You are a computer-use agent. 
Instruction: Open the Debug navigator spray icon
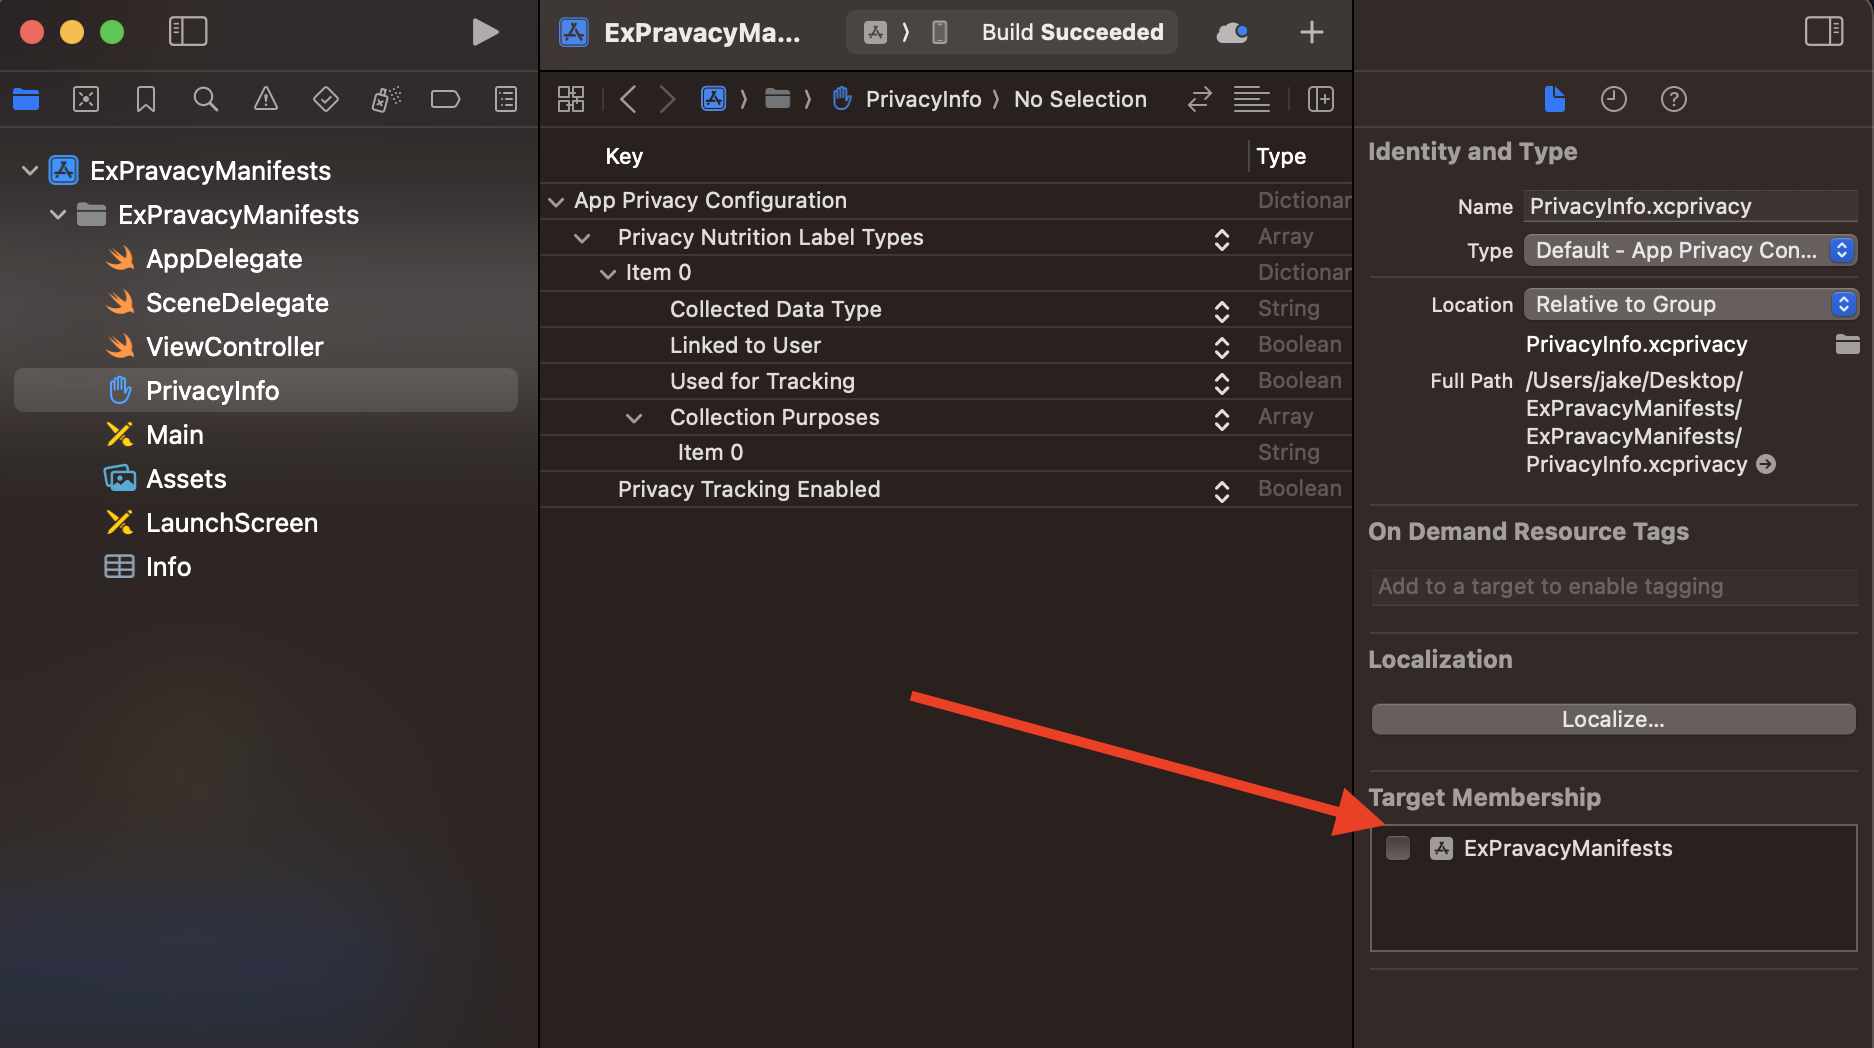point(386,99)
